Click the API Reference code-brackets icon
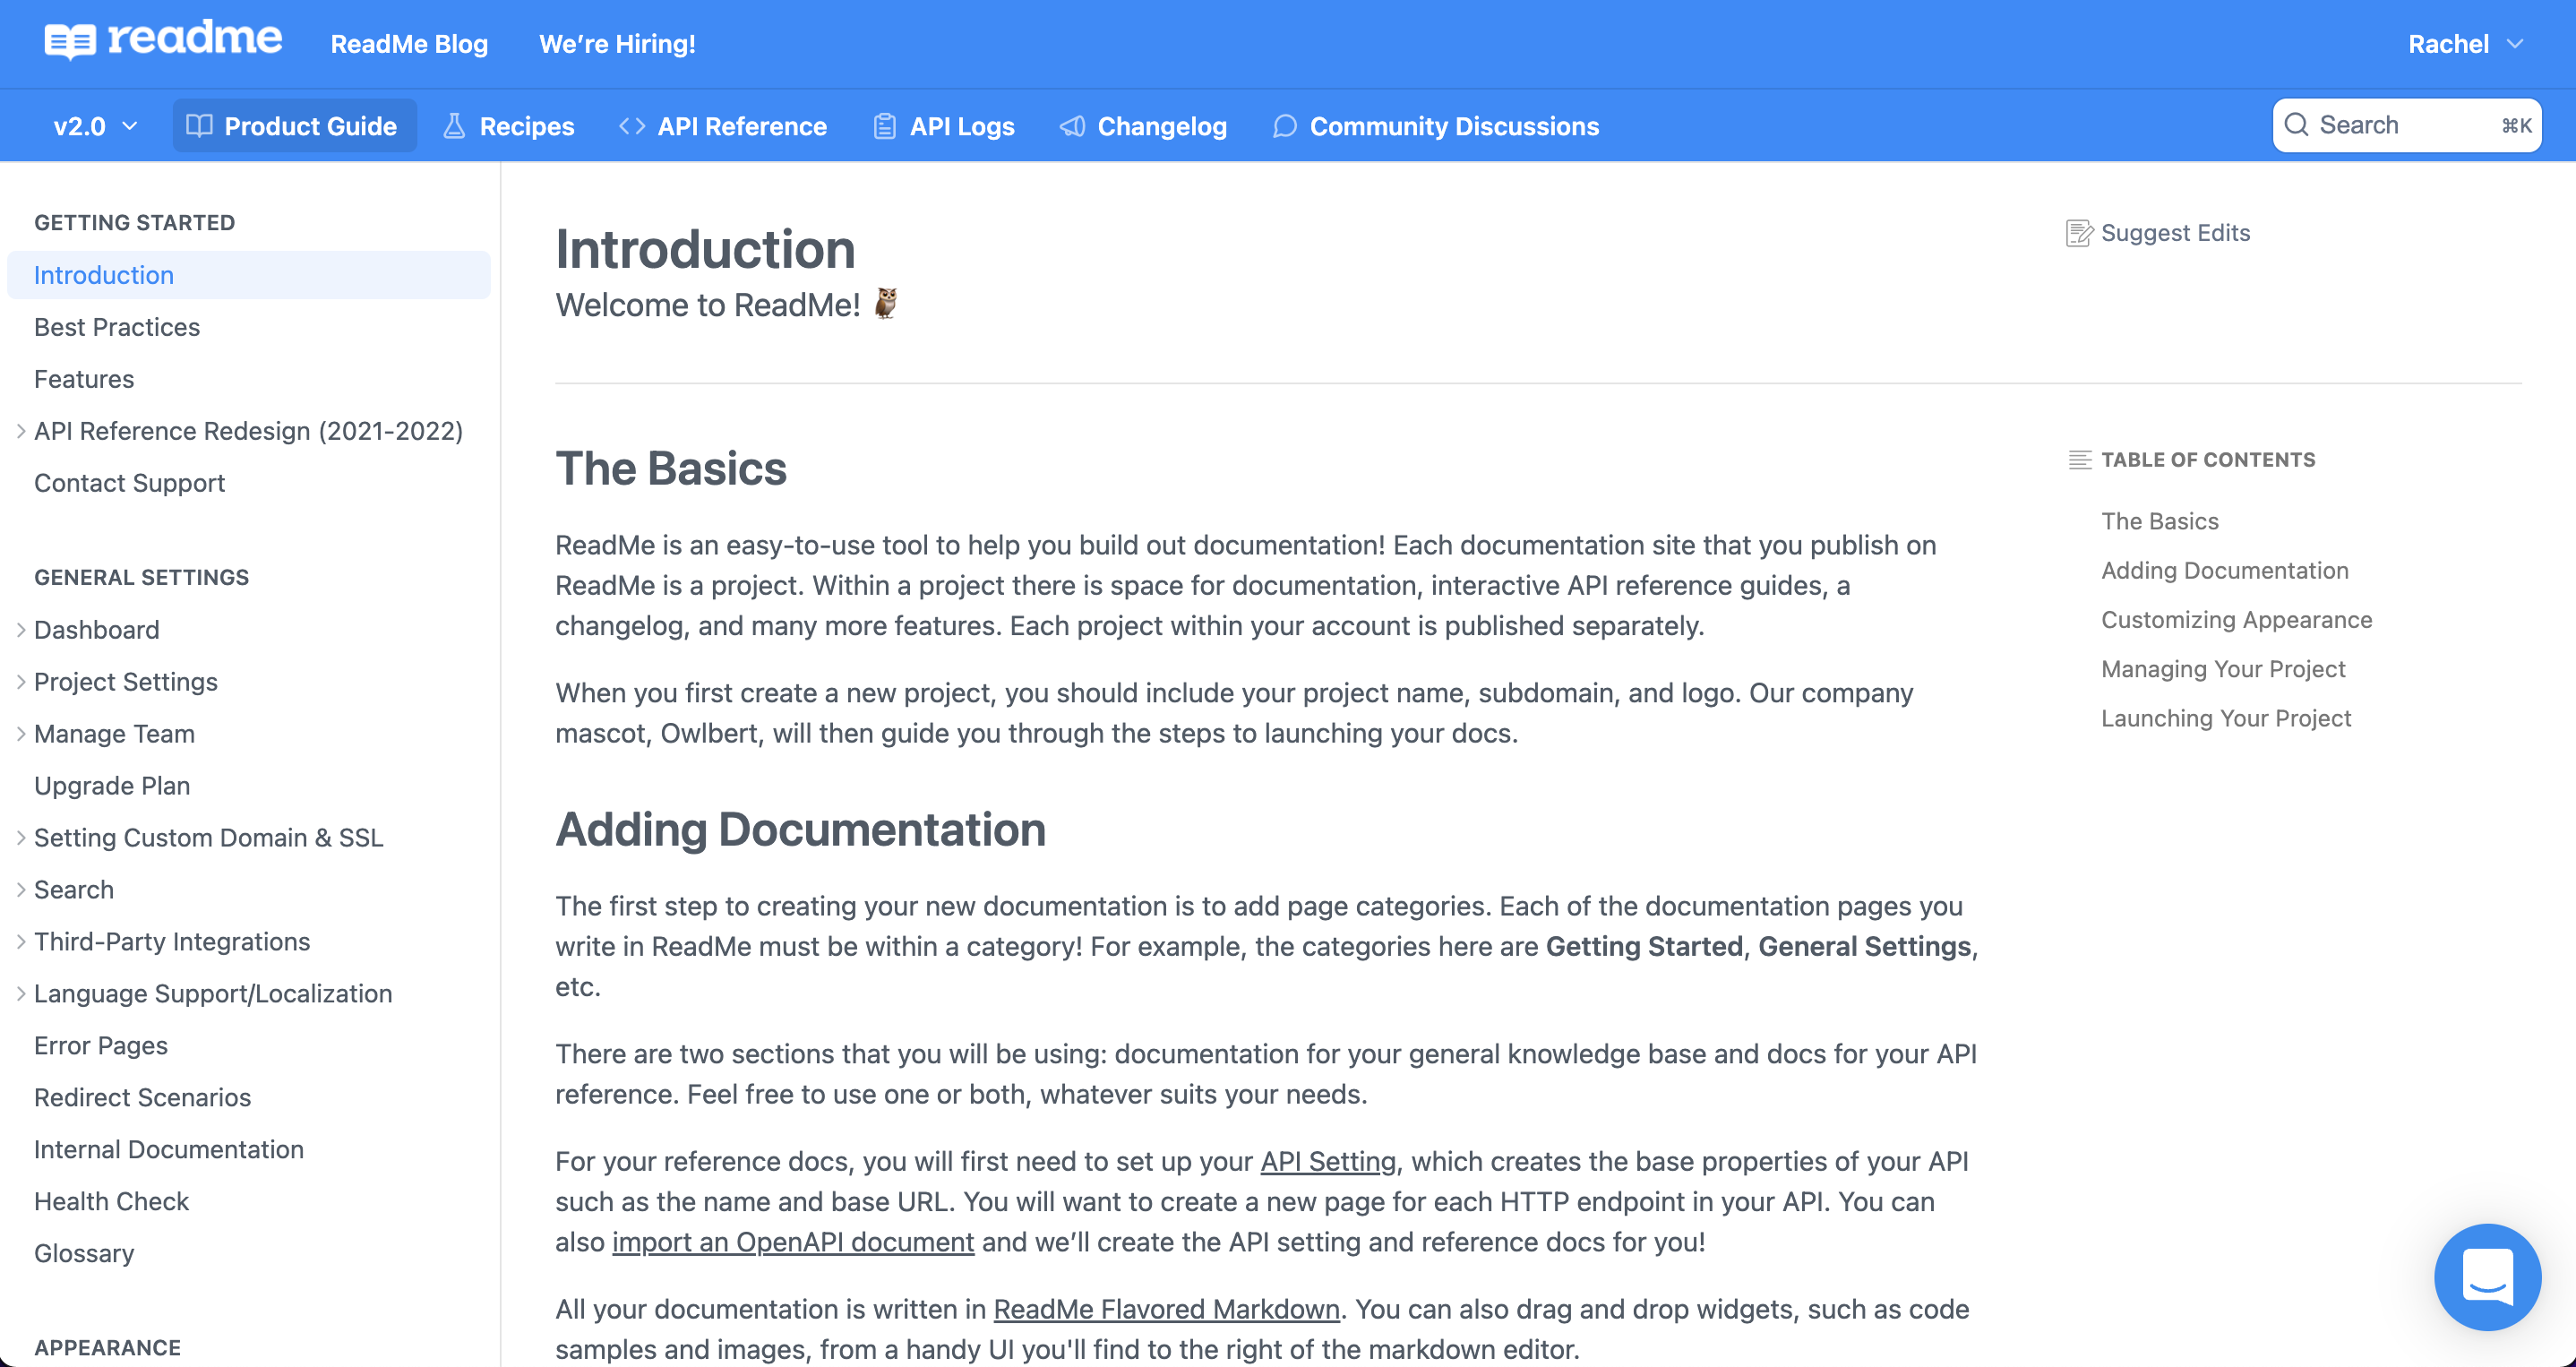 632,126
